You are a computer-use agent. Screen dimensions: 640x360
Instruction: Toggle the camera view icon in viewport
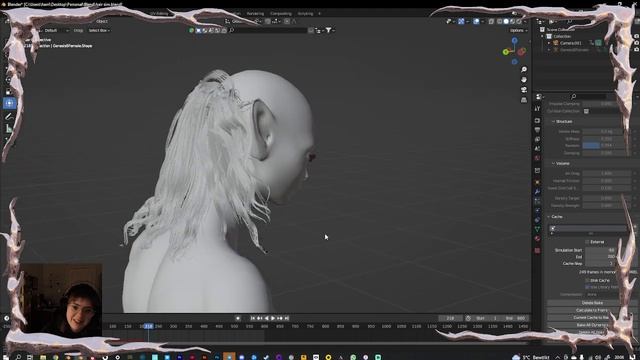pyautogui.click(x=524, y=89)
